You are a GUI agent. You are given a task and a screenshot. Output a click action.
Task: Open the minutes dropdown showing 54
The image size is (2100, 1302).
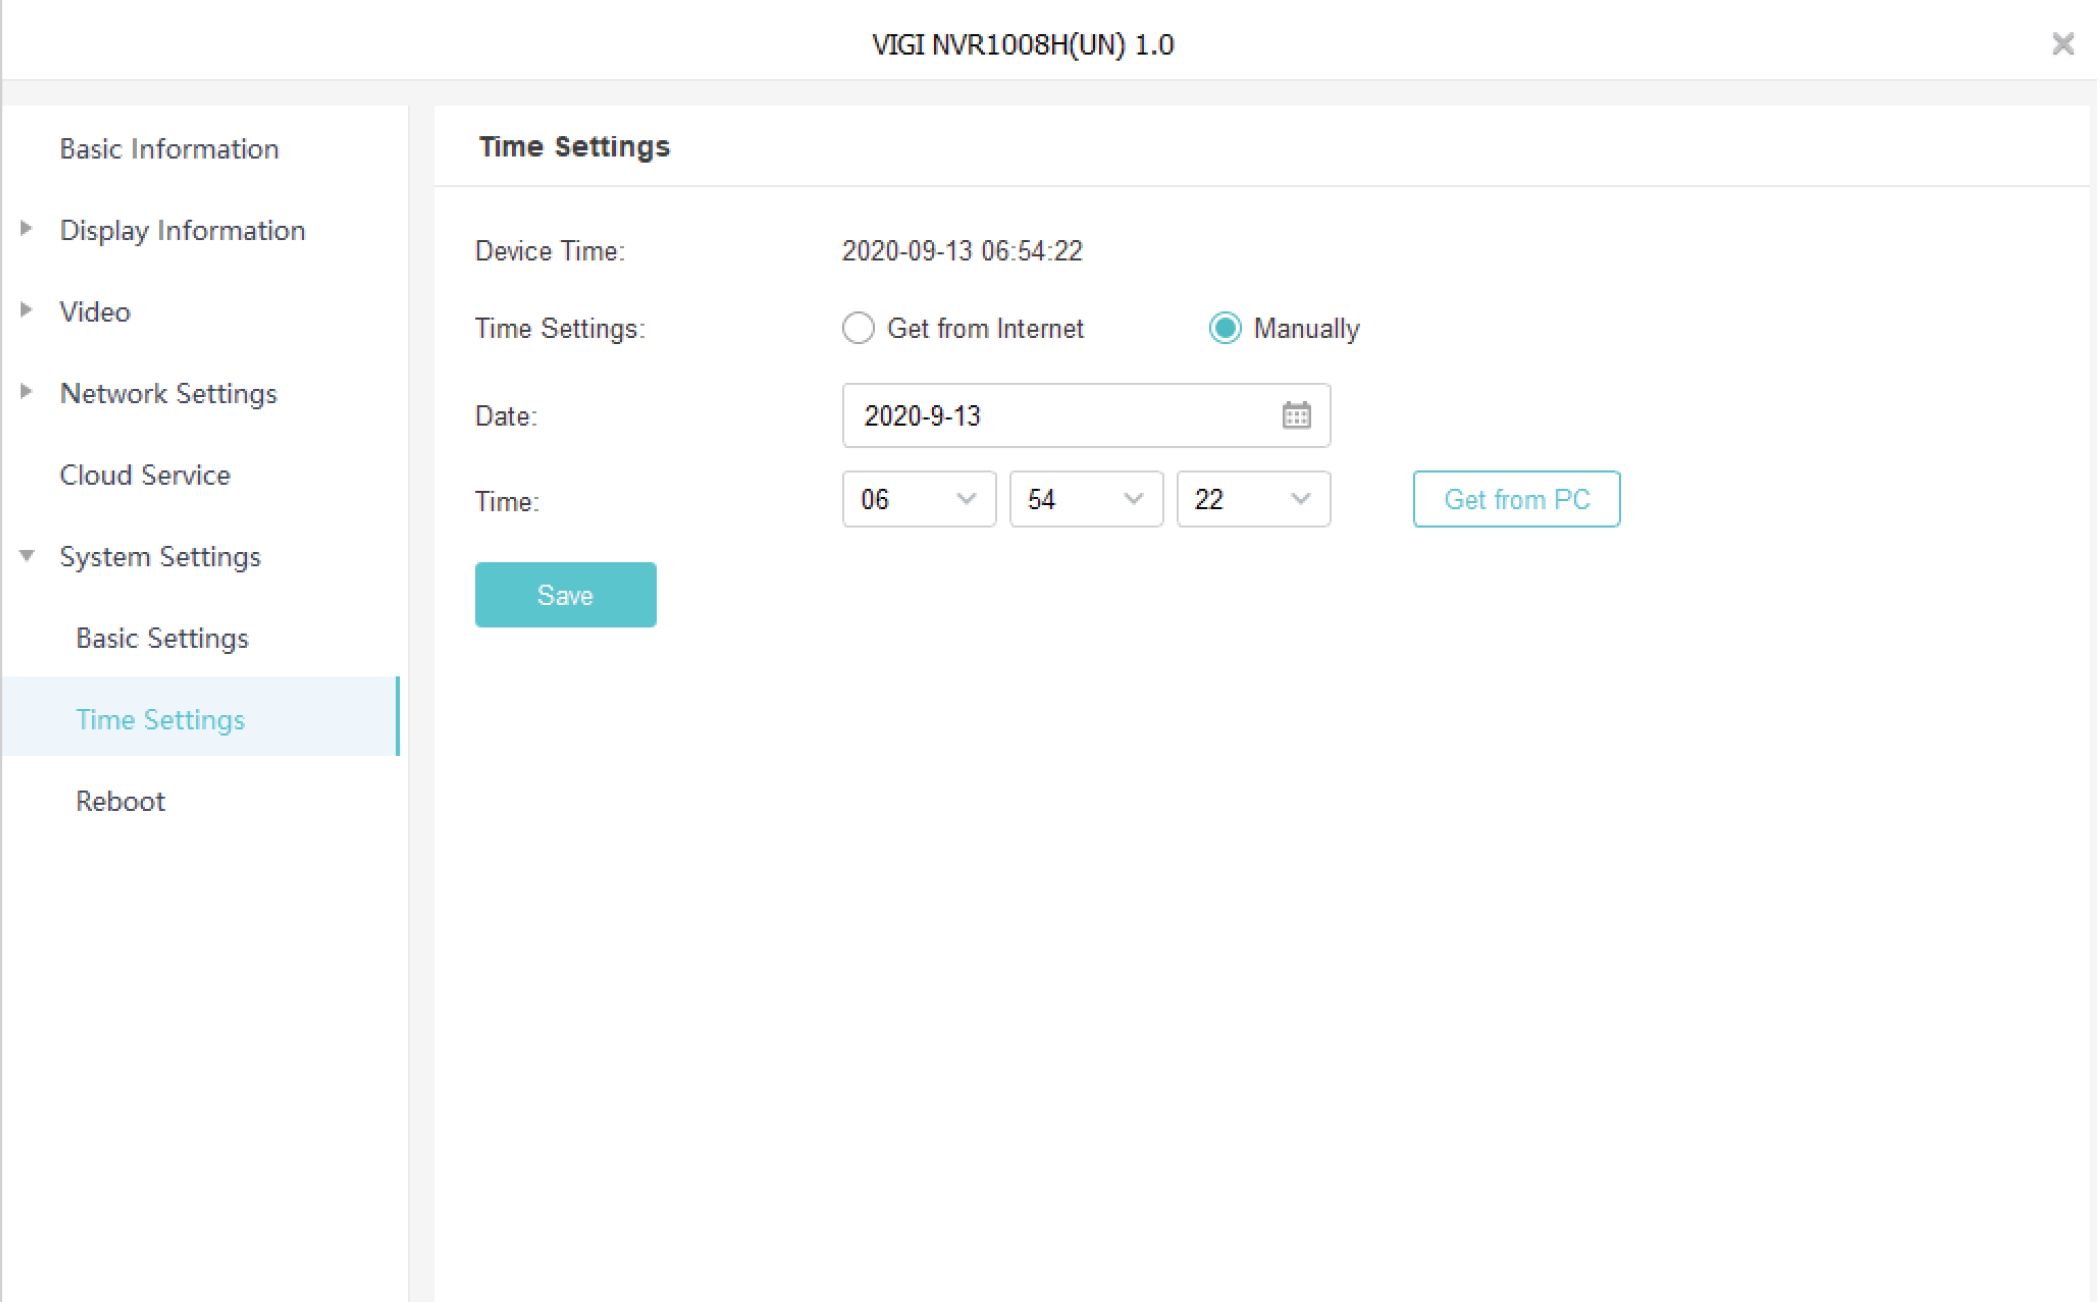point(1085,499)
